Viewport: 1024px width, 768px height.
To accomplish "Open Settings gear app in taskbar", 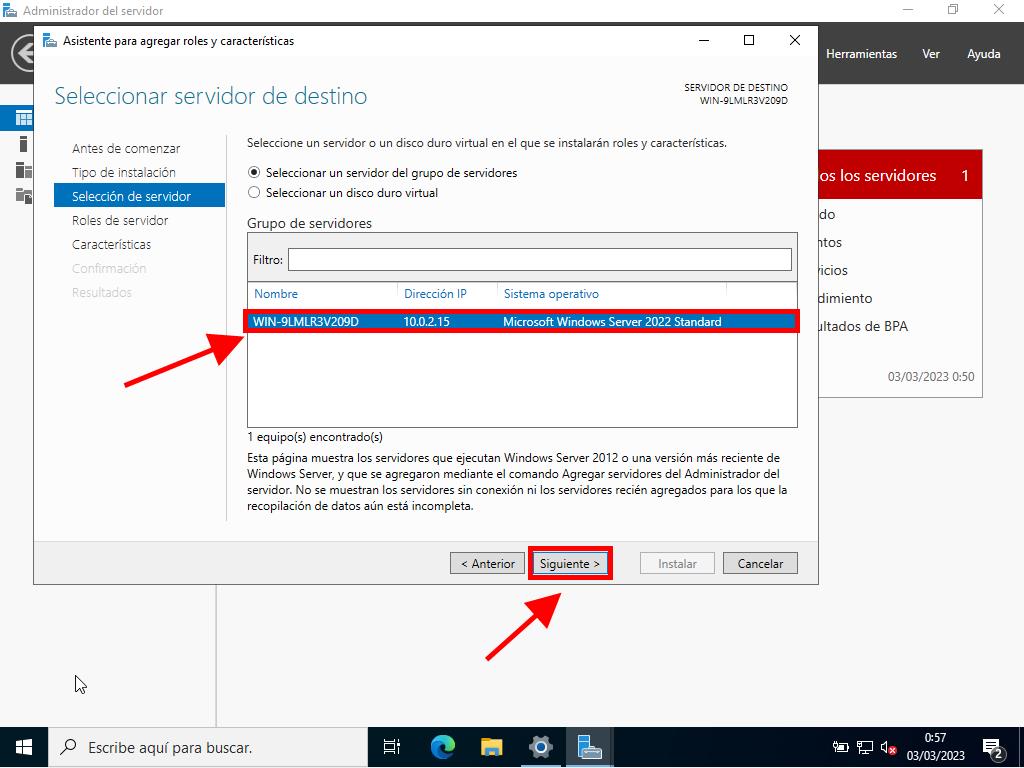I will pyautogui.click(x=540, y=747).
